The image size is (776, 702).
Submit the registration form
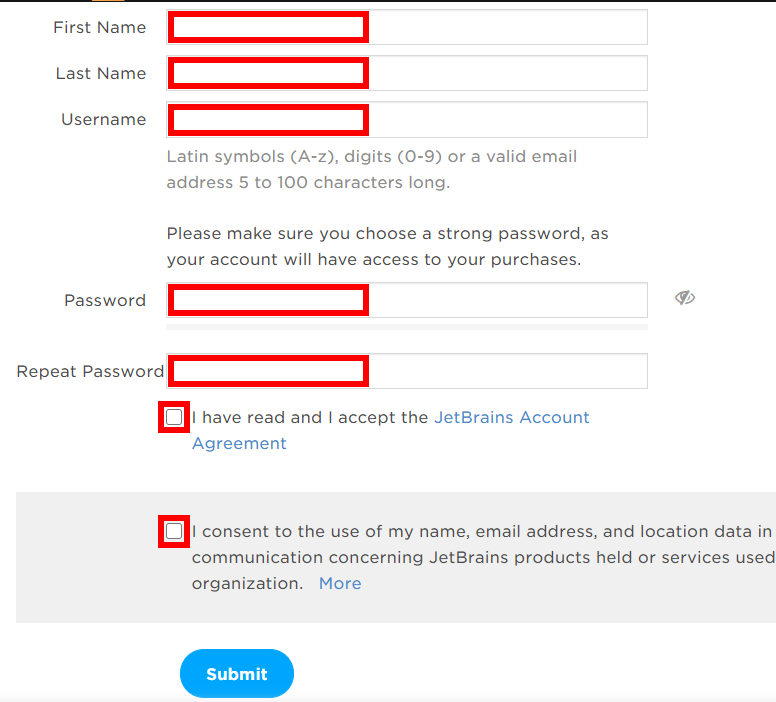pos(237,673)
